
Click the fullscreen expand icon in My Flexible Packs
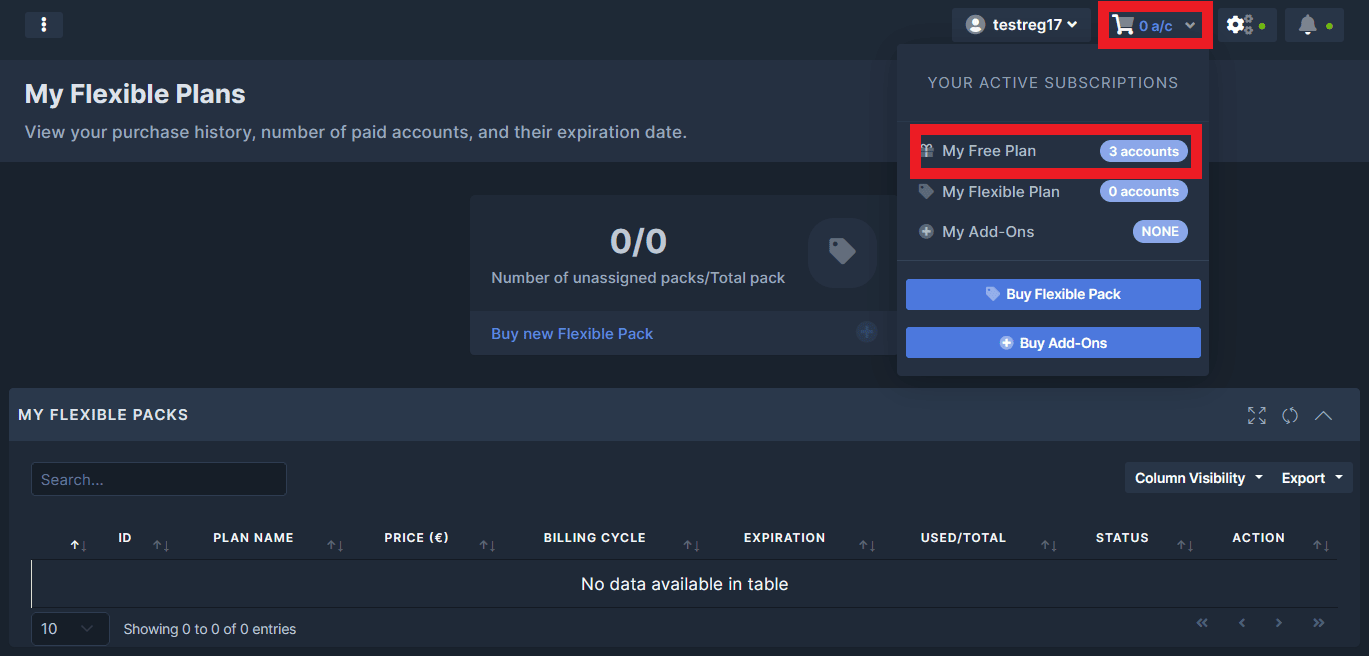click(x=1256, y=415)
